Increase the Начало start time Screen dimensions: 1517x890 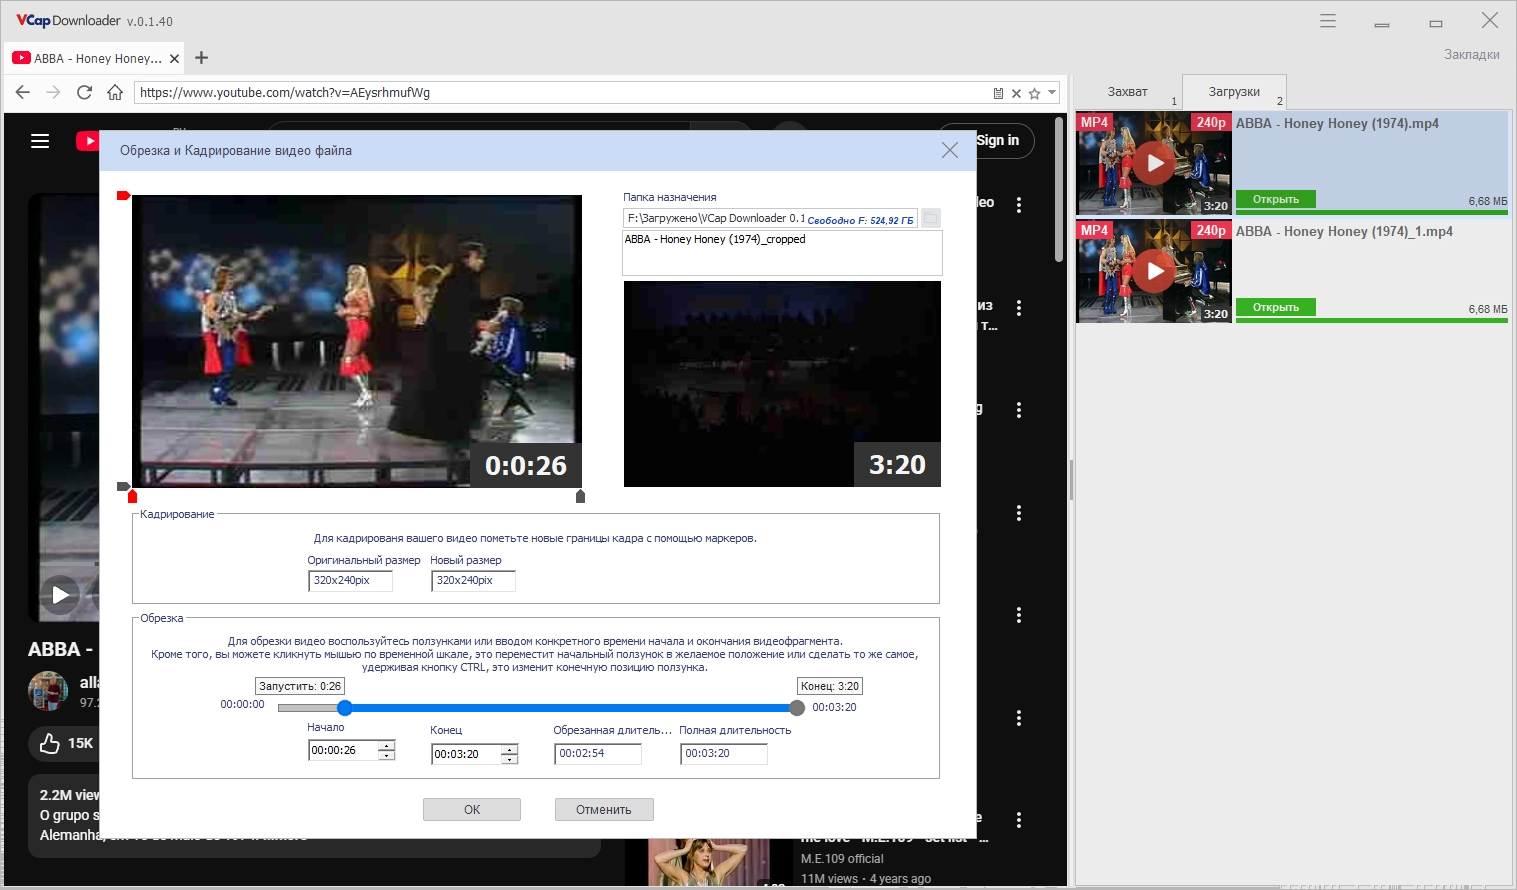[x=387, y=745]
